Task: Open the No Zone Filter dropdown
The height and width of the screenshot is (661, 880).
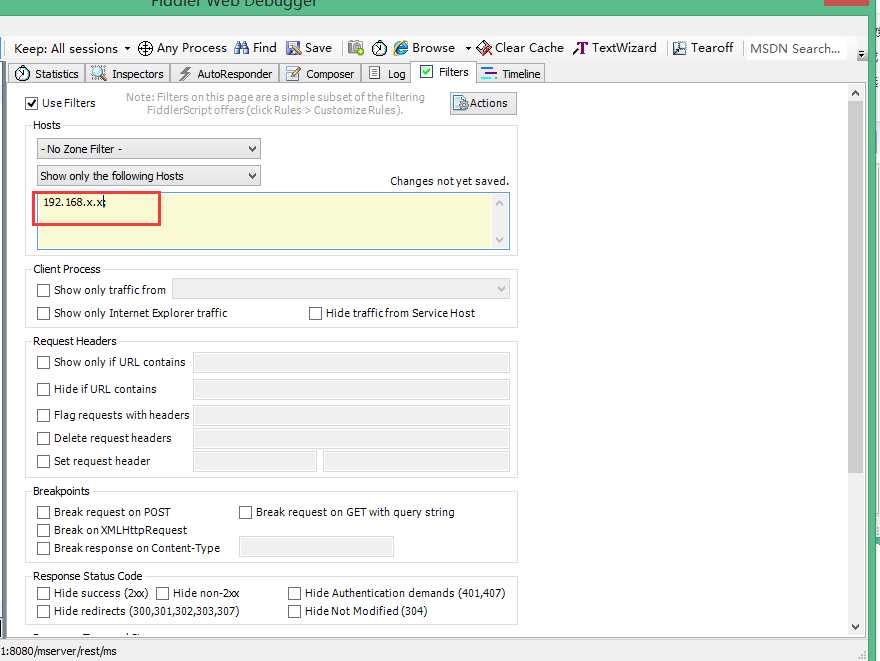Action: click(x=149, y=149)
